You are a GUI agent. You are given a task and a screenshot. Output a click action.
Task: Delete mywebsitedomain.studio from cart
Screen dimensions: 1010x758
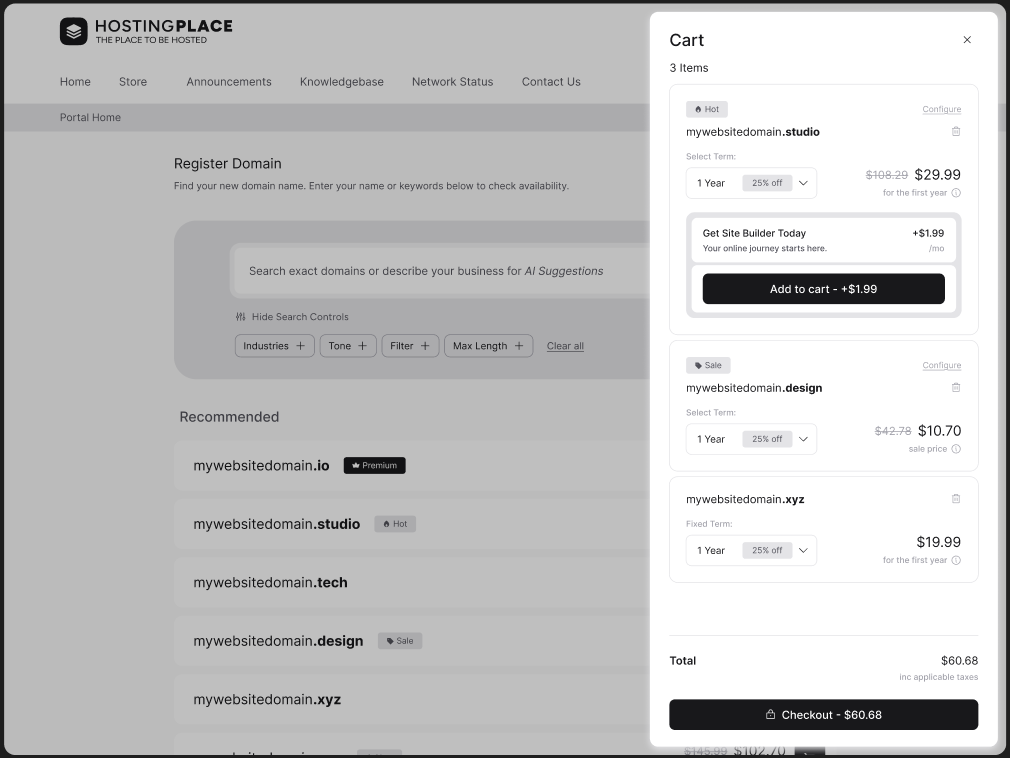coord(956,131)
